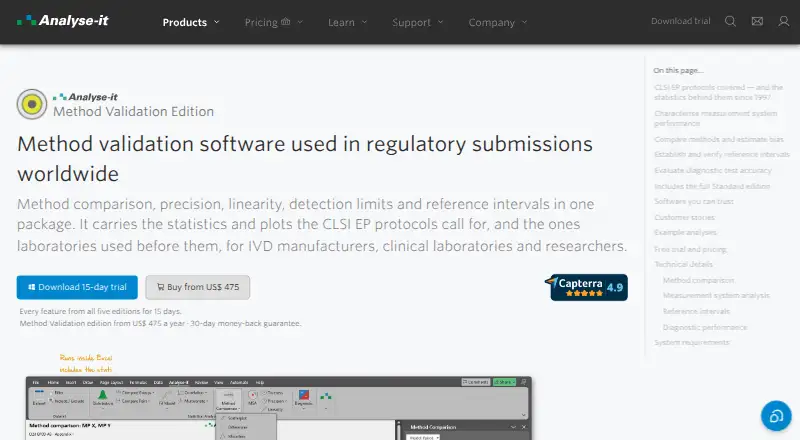Go to Establish and verify reference intervals
Viewport: 800px width, 440px height.
tap(721, 154)
